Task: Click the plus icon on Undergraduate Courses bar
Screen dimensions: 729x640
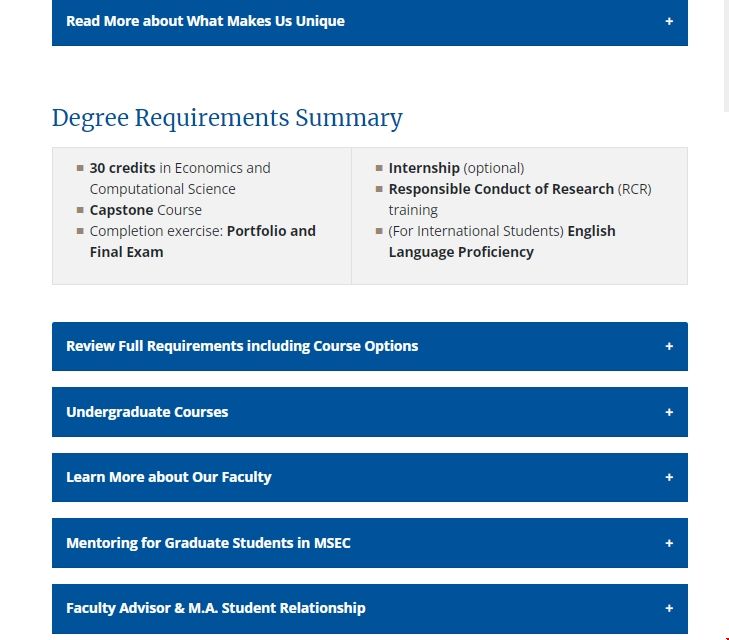Action: (x=669, y=412)
